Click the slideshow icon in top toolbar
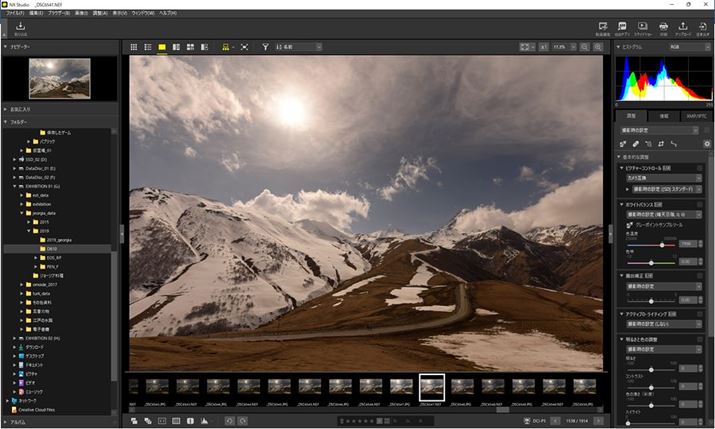Viewport: 715px width, 429px height. [x=642, y=27]
